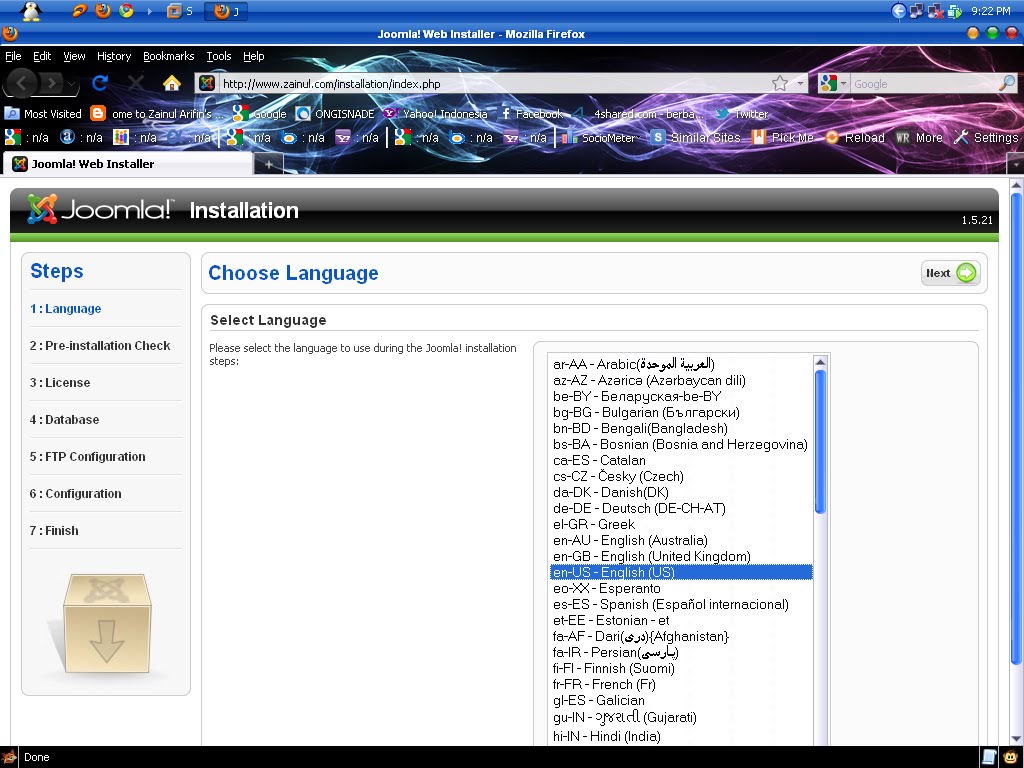Select bg-BG - Bulgarian language
Image resolution: width=1024 pixels, height=768 pixels.
681,412
